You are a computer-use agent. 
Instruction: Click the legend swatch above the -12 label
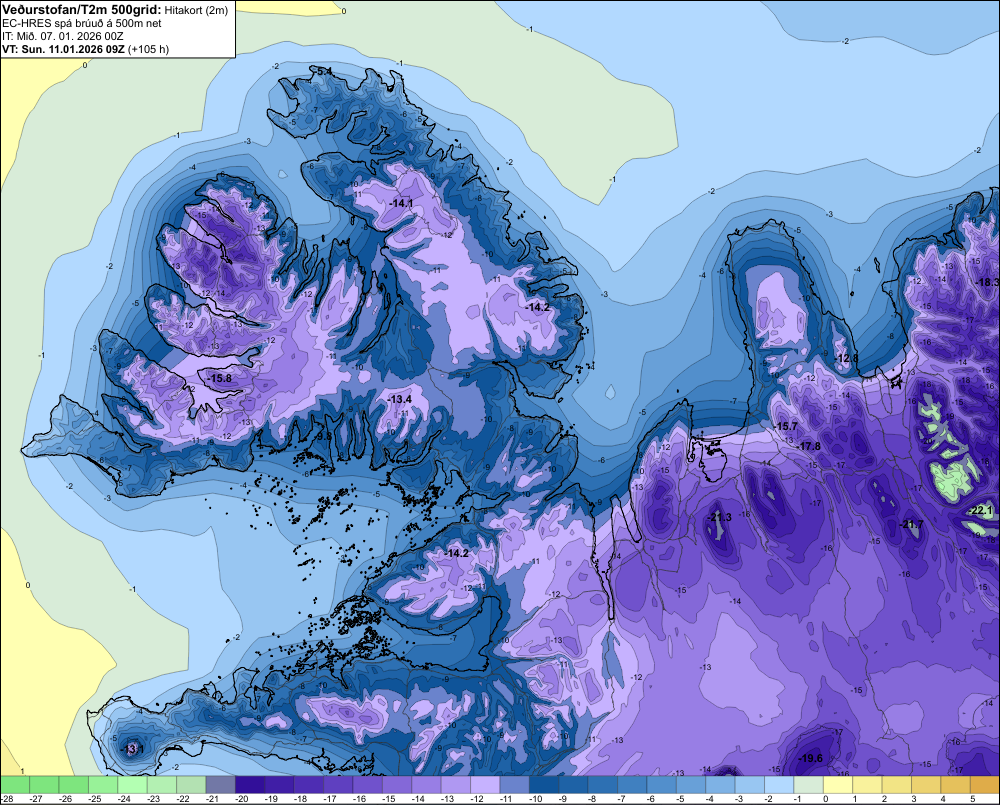(485, 785)
